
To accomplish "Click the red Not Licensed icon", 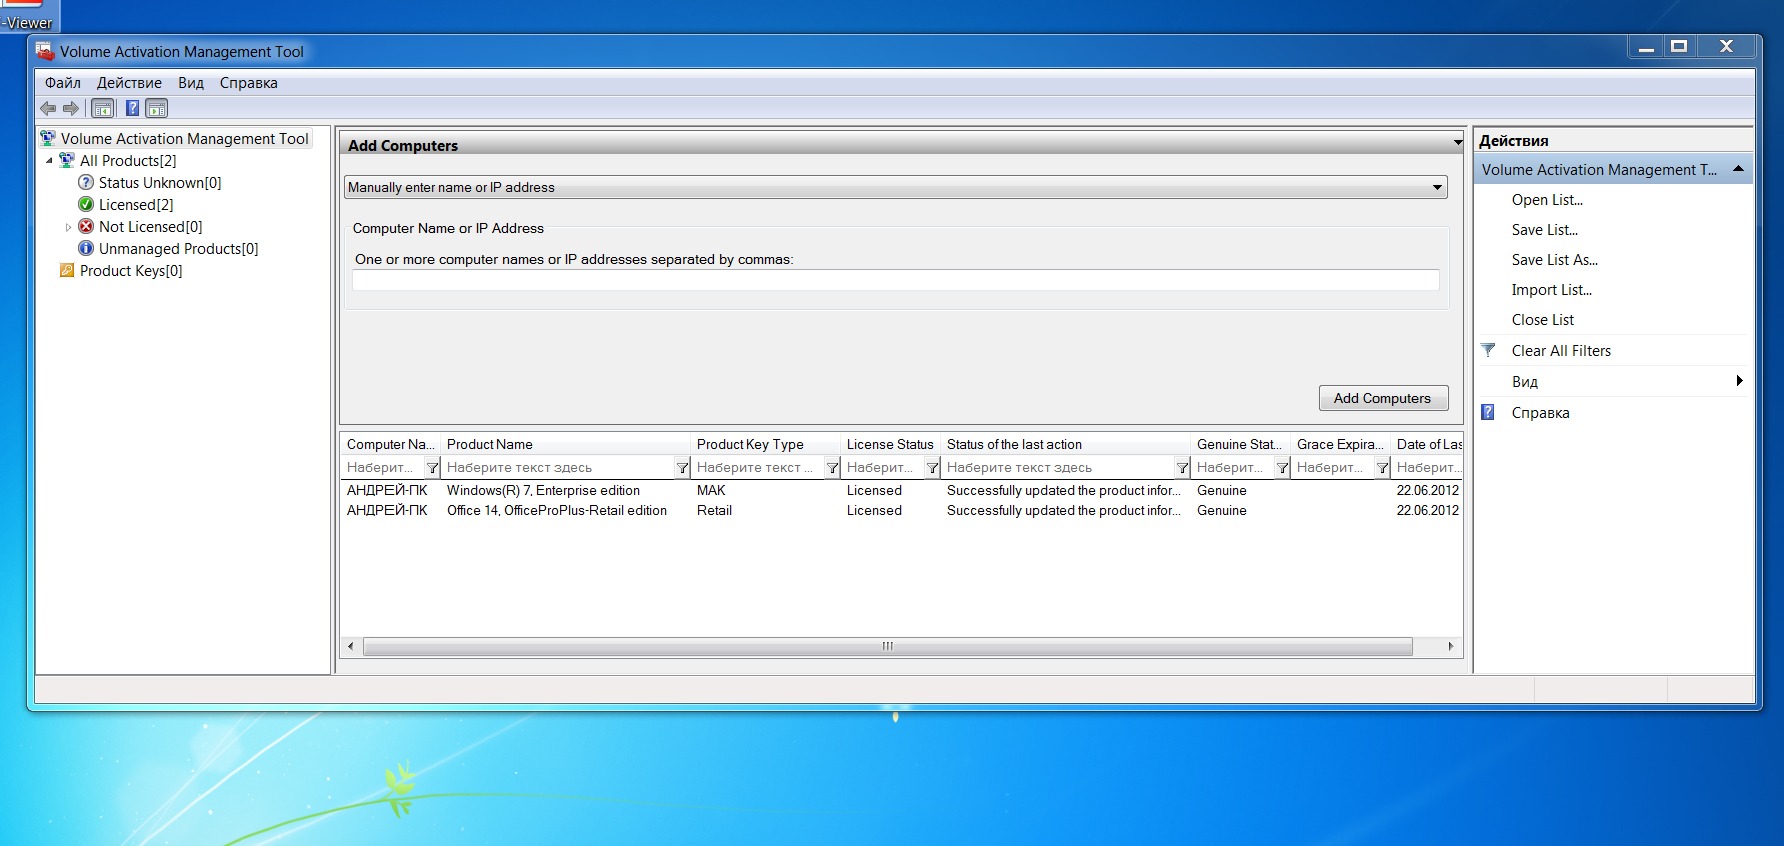I will pos(86,226).
